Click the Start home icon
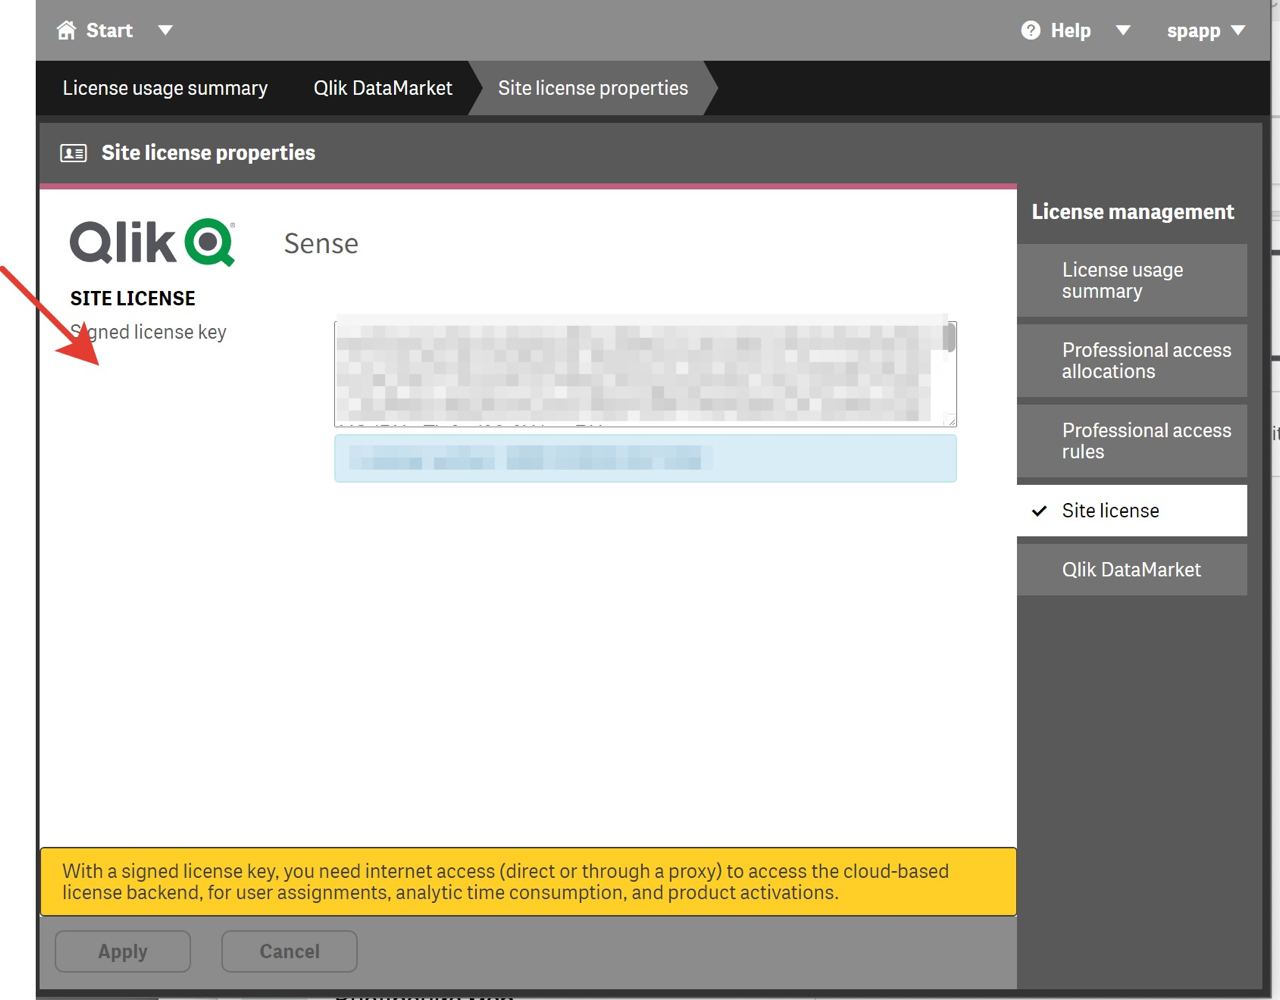1280x1000 pixels. (x=66, y=30)
